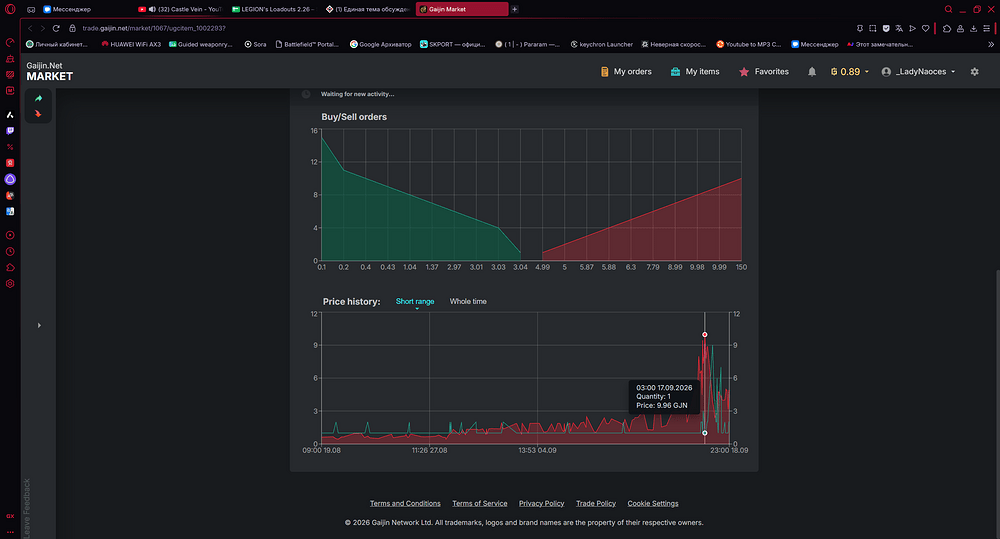Show more bookmarks with double chevron
Image resolution: width=1000 pixels, height=539 pixels.
point(990,45)
